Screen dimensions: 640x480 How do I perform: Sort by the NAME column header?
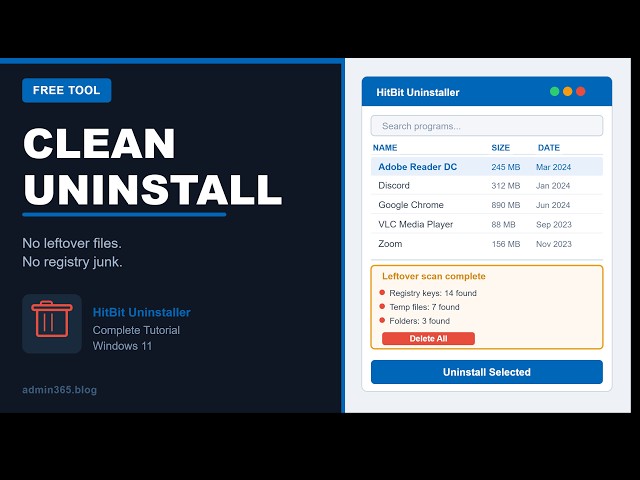pyautogui.click(x=385, y=148)
